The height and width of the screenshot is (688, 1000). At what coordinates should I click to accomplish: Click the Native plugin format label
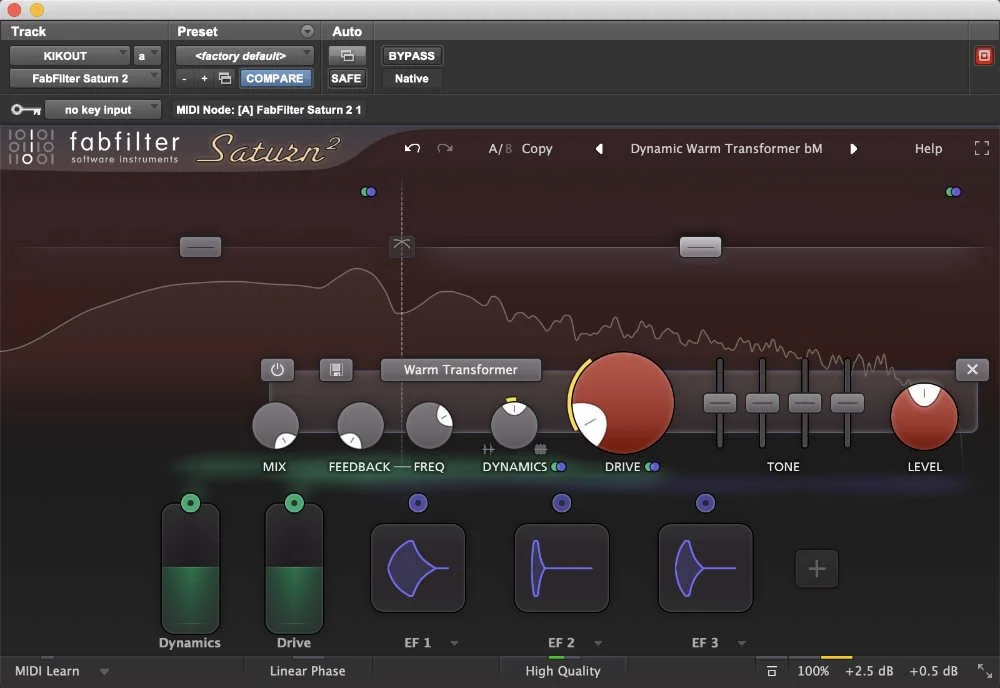tap(411, 78)
